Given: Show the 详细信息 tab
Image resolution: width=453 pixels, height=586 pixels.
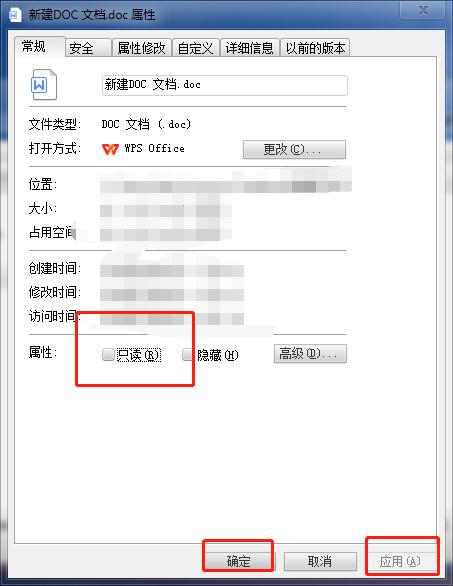Looking at the screenshot, I should (250, 48).
